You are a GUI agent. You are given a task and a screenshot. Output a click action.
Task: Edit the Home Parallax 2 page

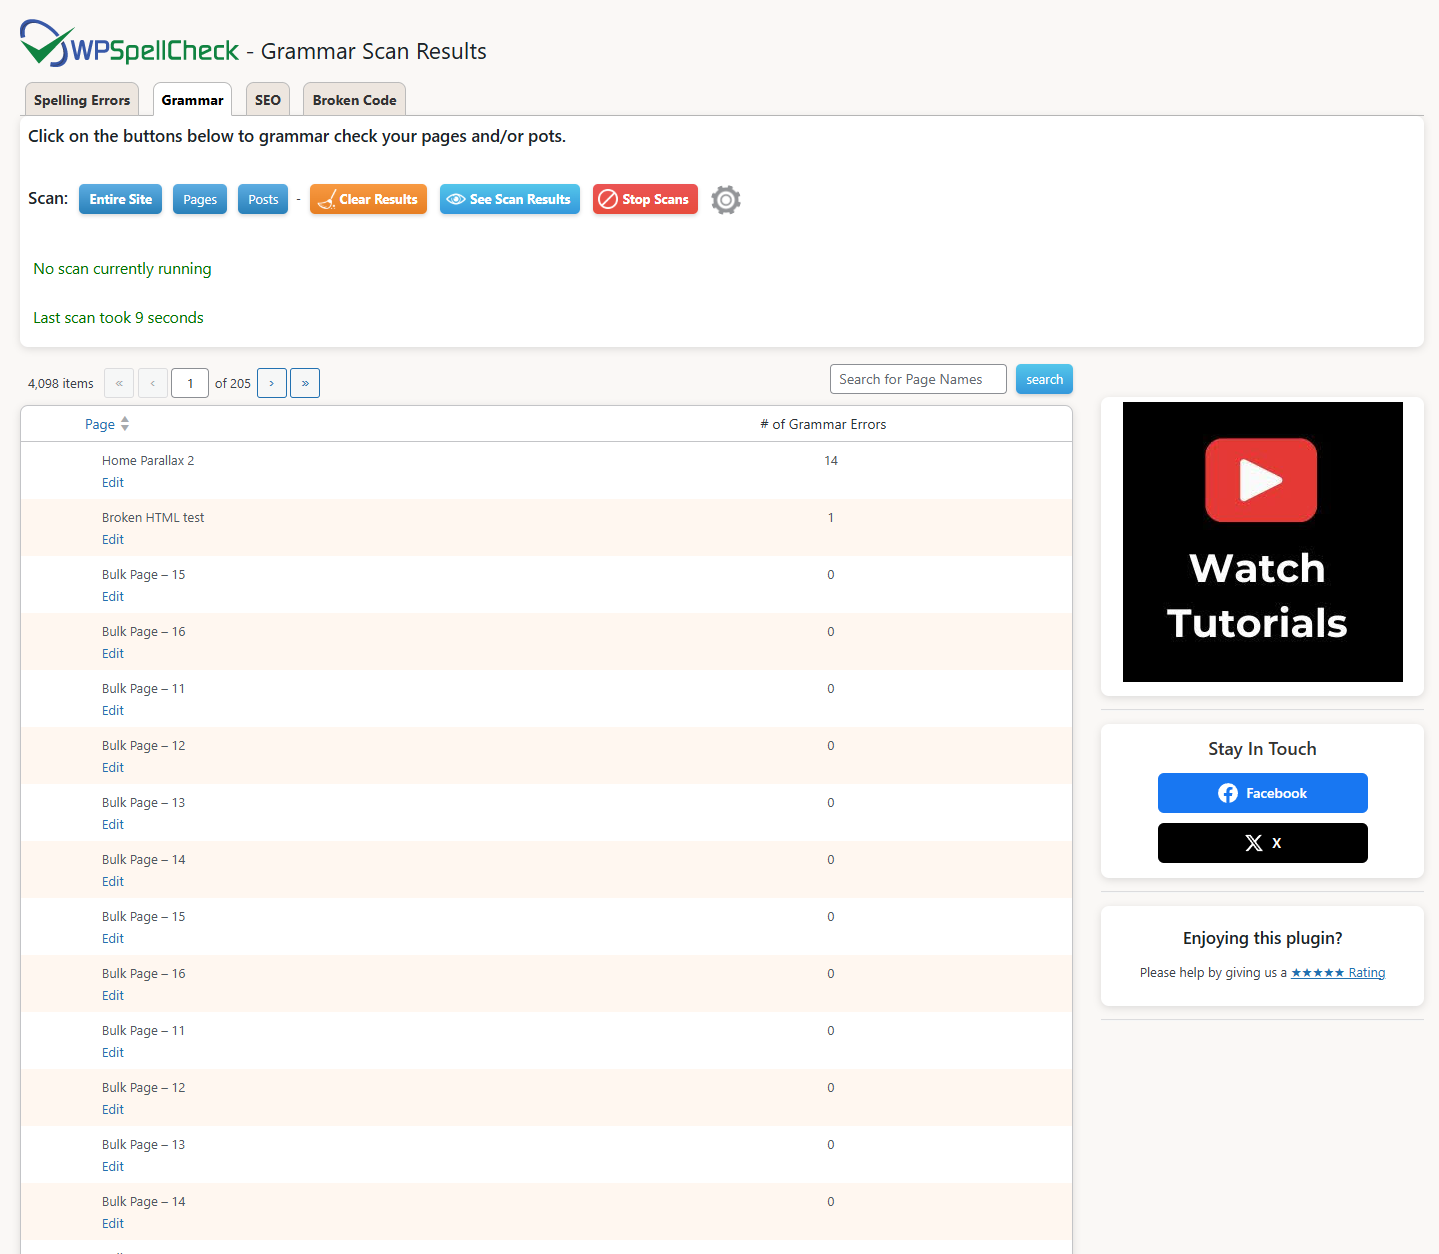pyautogui.click(x=113, y=482)
